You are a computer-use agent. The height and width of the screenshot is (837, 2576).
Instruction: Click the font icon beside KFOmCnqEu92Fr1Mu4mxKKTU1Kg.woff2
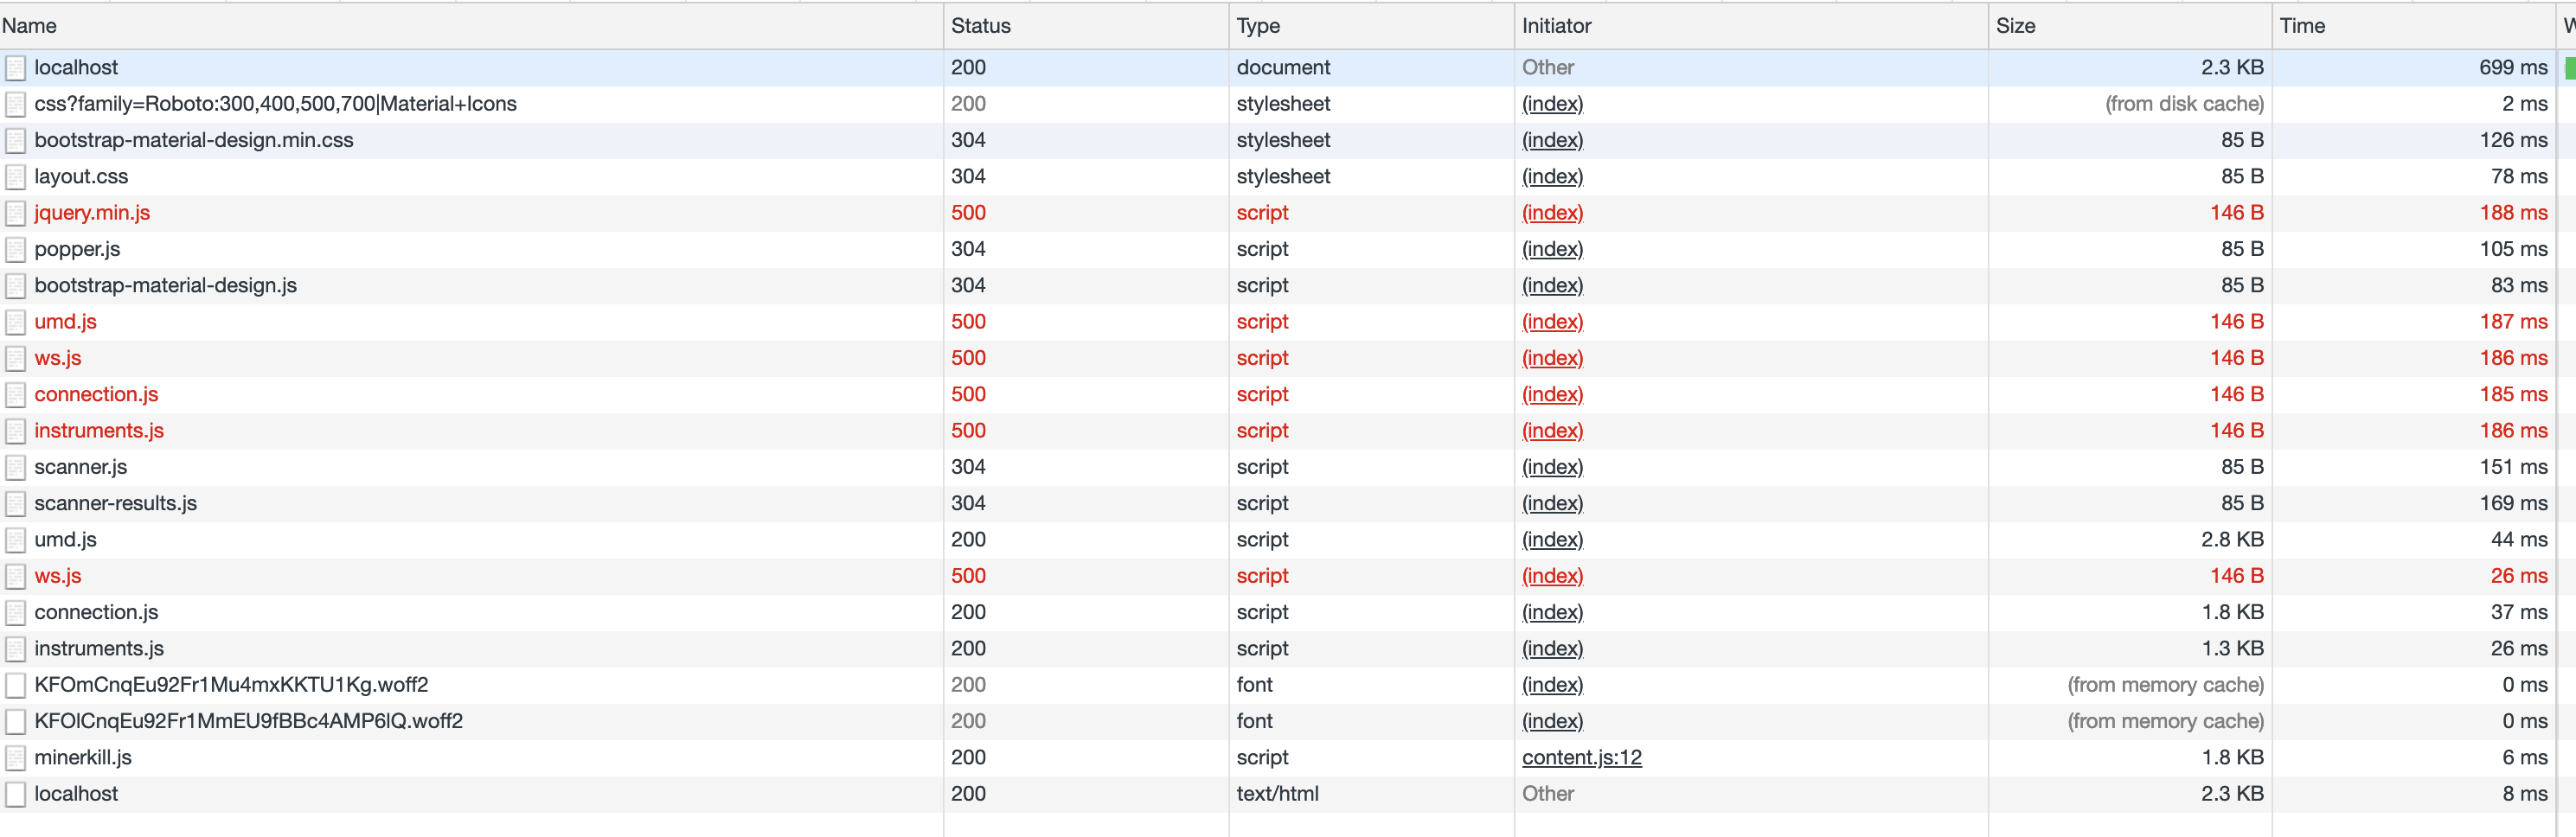(x=15, y=684)
